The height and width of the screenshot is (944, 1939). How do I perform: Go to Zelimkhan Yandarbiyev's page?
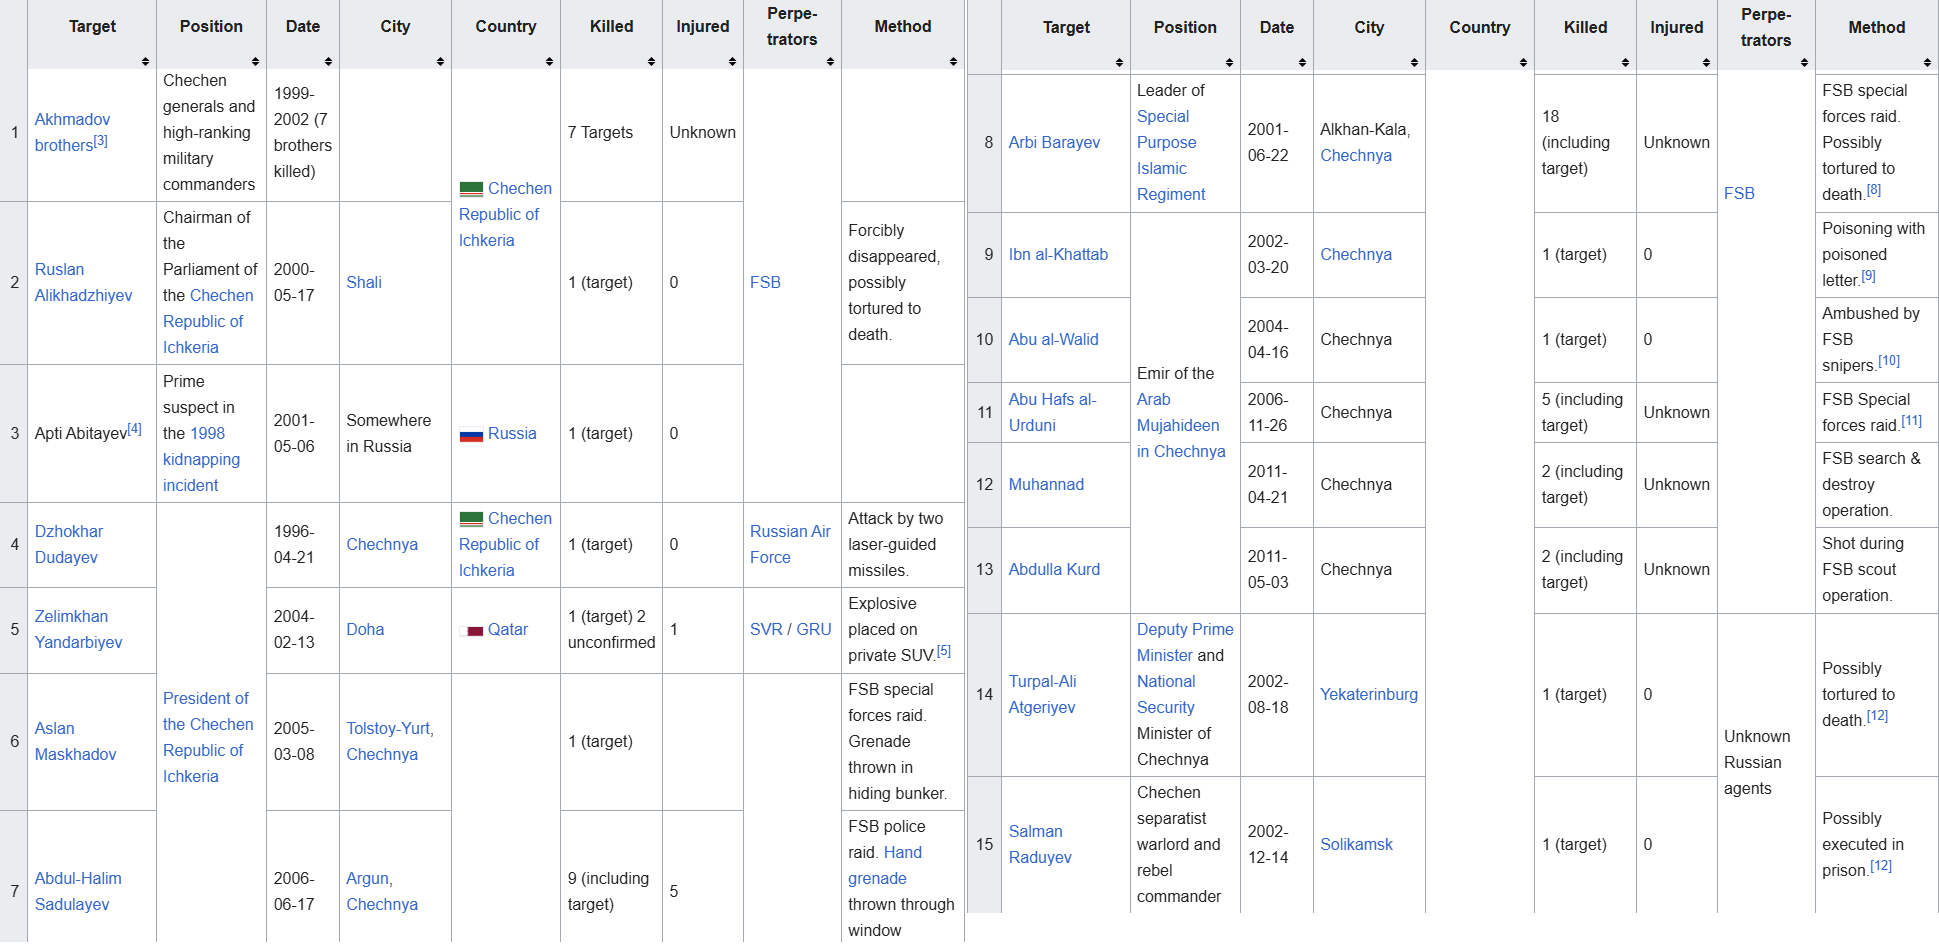[x=78, y=629]
